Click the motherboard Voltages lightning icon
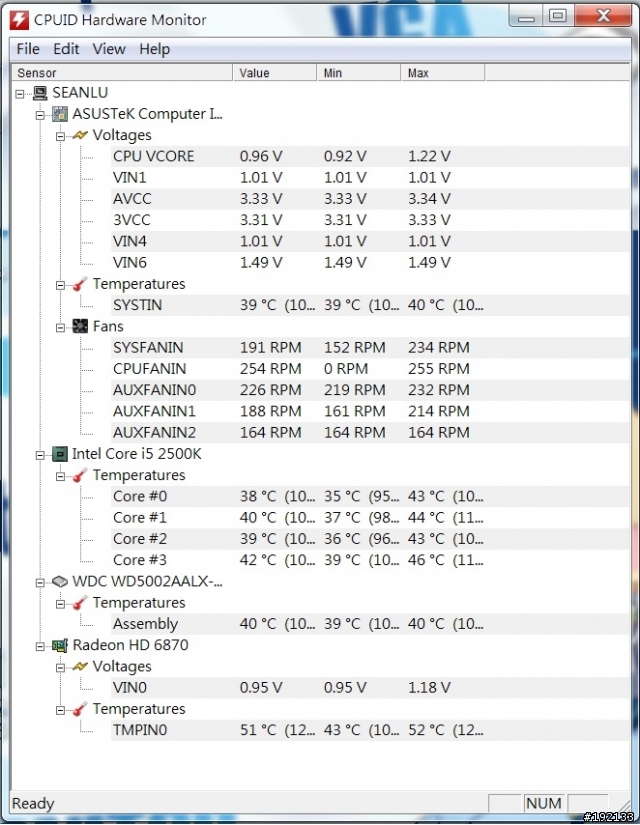This screenshot has height=825, width=640. [x=80, y=135]
